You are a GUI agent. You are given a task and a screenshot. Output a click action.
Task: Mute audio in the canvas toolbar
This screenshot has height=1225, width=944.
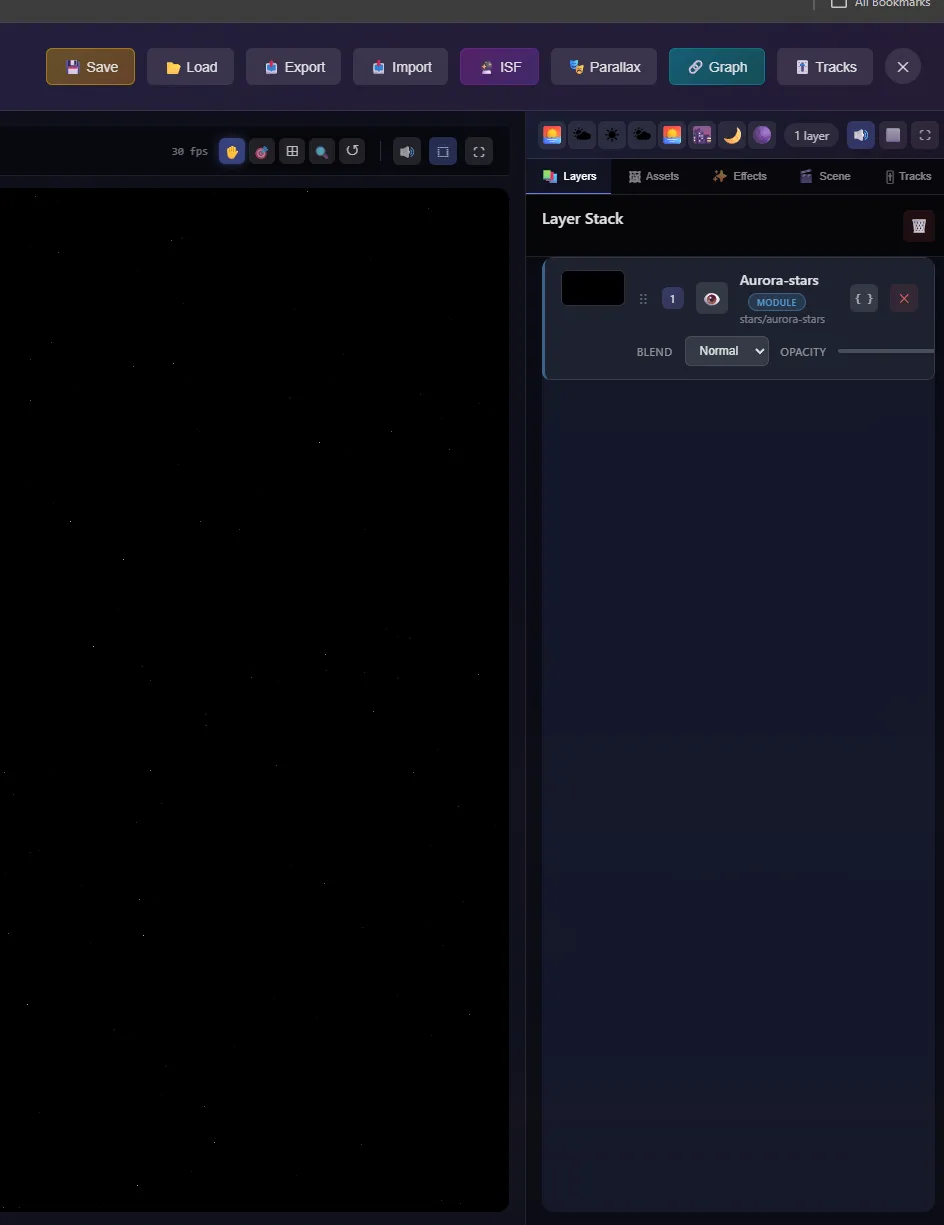click(x=407, y=152)
